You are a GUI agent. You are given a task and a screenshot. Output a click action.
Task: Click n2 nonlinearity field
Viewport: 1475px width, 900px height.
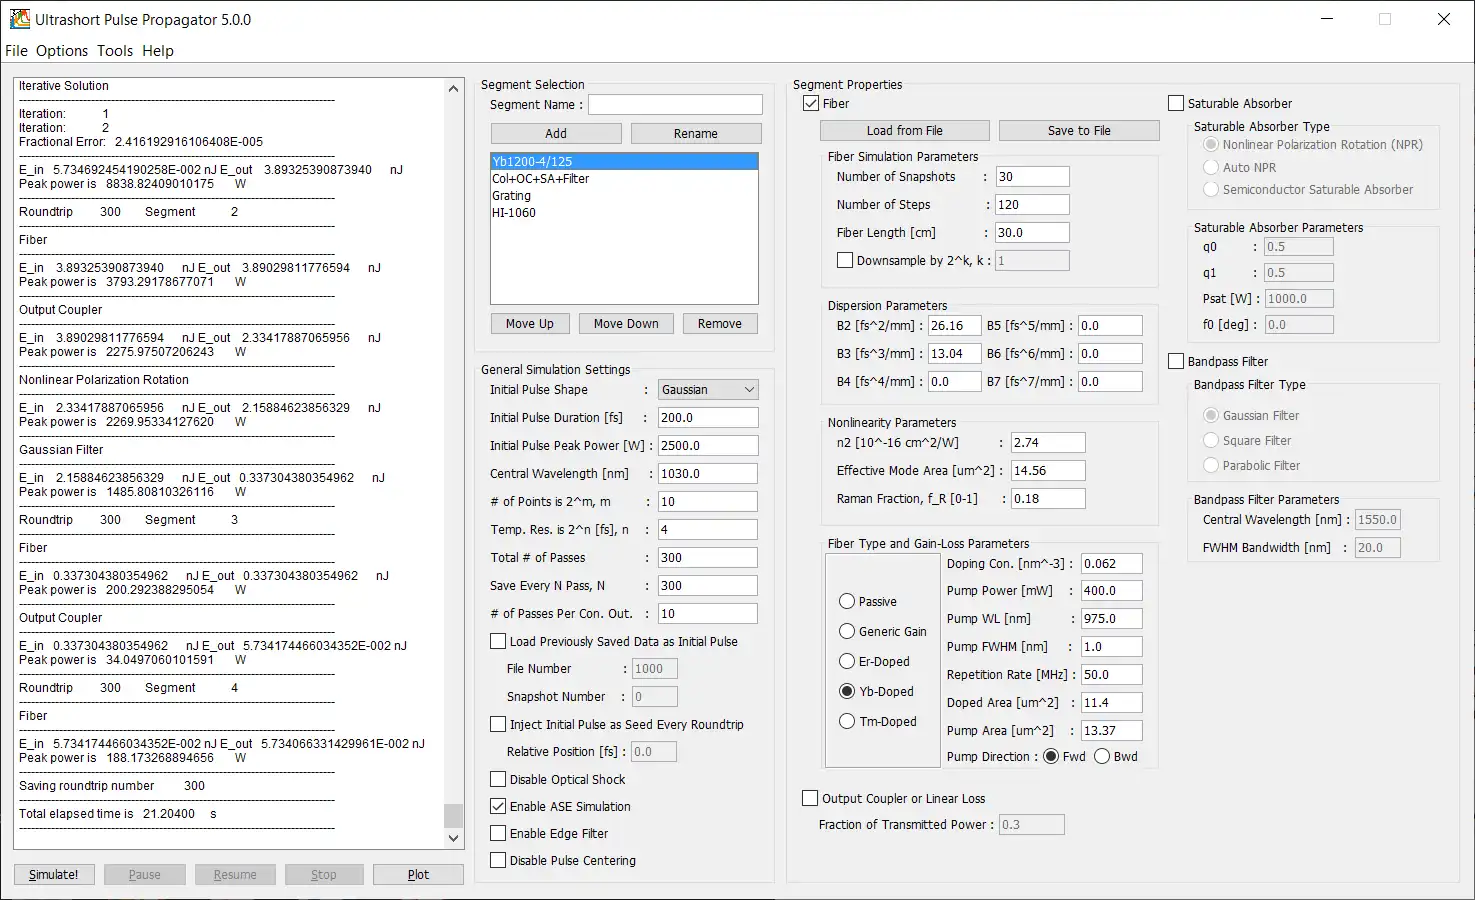[1048, 443]
